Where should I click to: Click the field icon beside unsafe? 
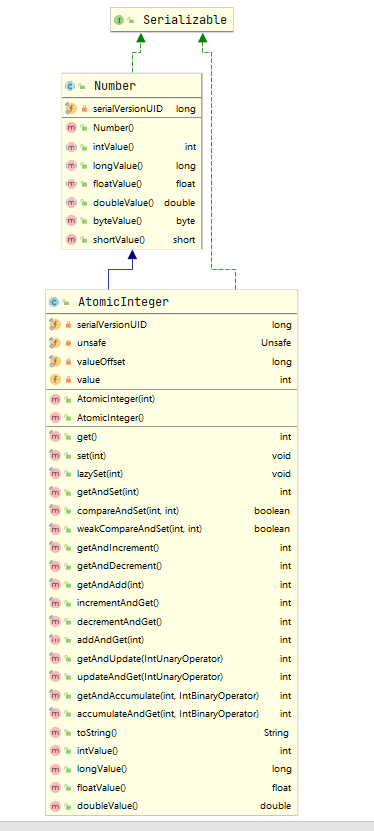[55, 343]
